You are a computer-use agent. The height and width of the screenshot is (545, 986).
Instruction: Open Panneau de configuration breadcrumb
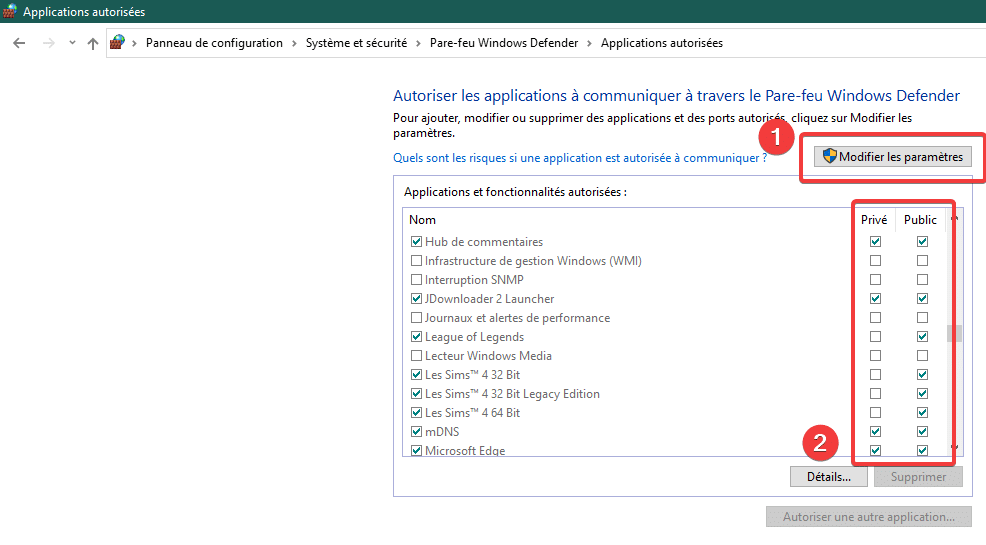tap(214, 43)
